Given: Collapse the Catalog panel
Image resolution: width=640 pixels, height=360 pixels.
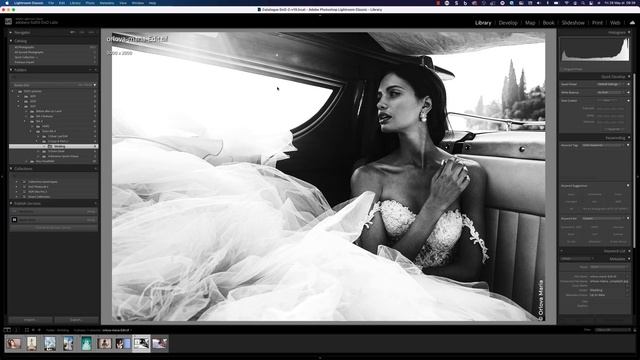Looking at the screenshot, I should tap(11, 41).
